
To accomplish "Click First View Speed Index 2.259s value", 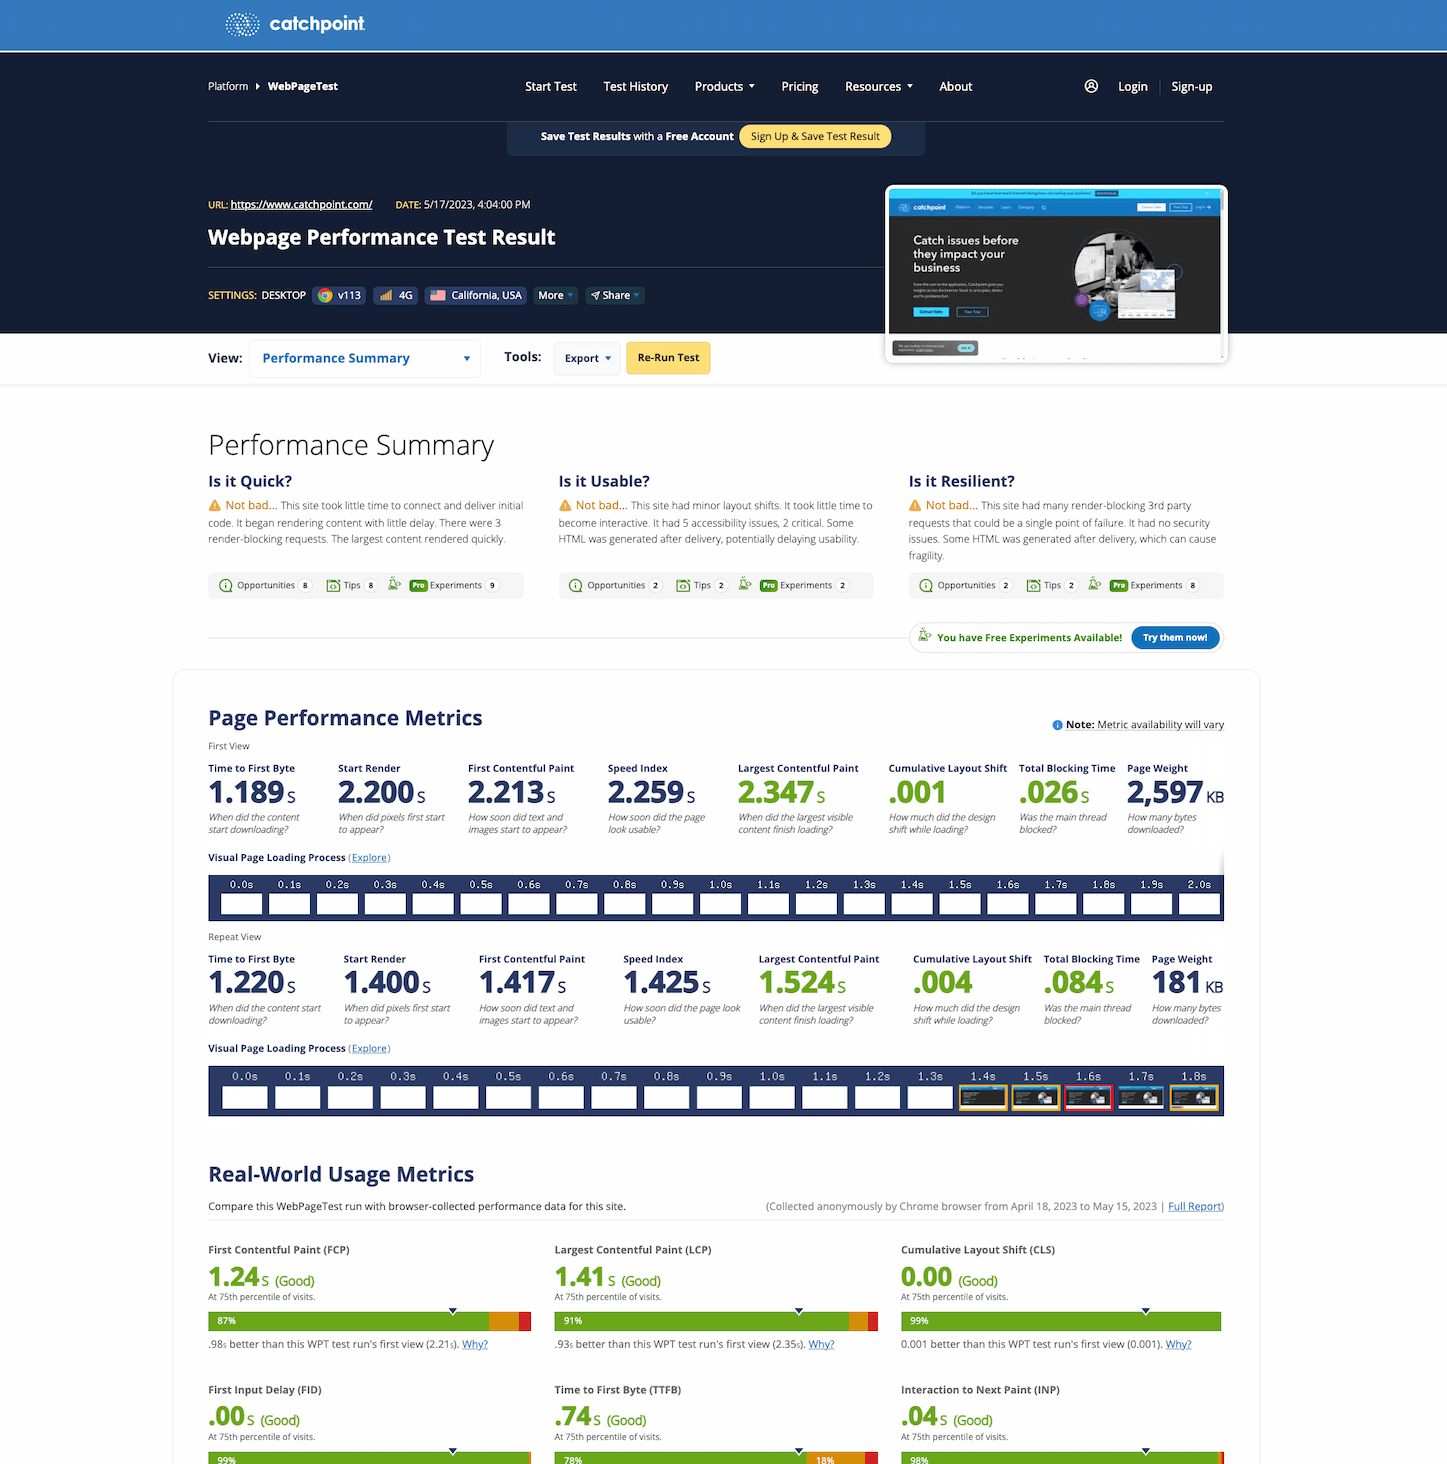I will point(652,792).
